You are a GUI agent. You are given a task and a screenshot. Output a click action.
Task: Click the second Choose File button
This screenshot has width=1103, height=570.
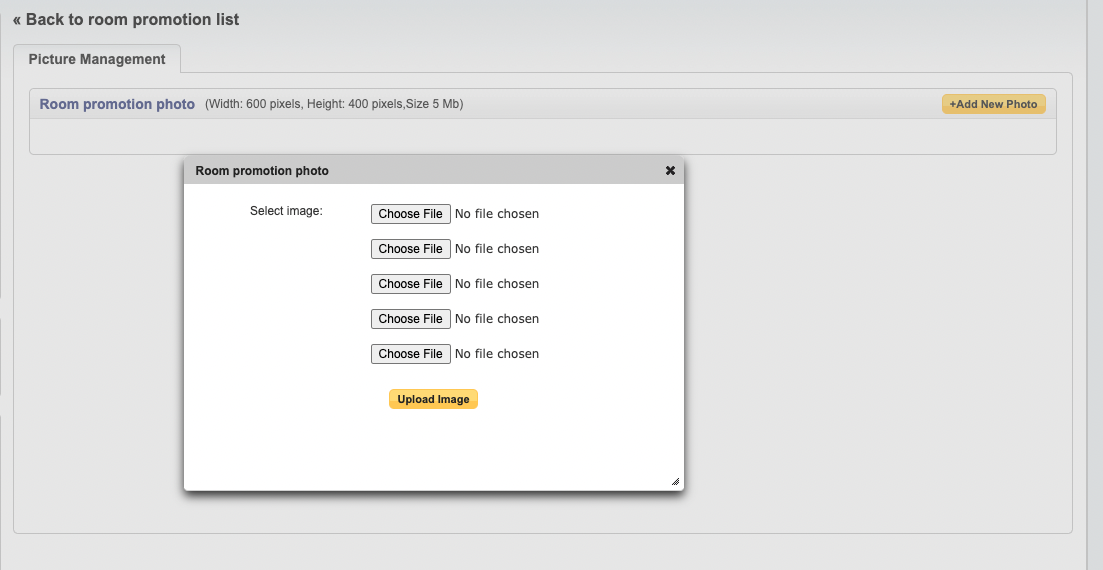pyautogui.click(x=410, y=249)
